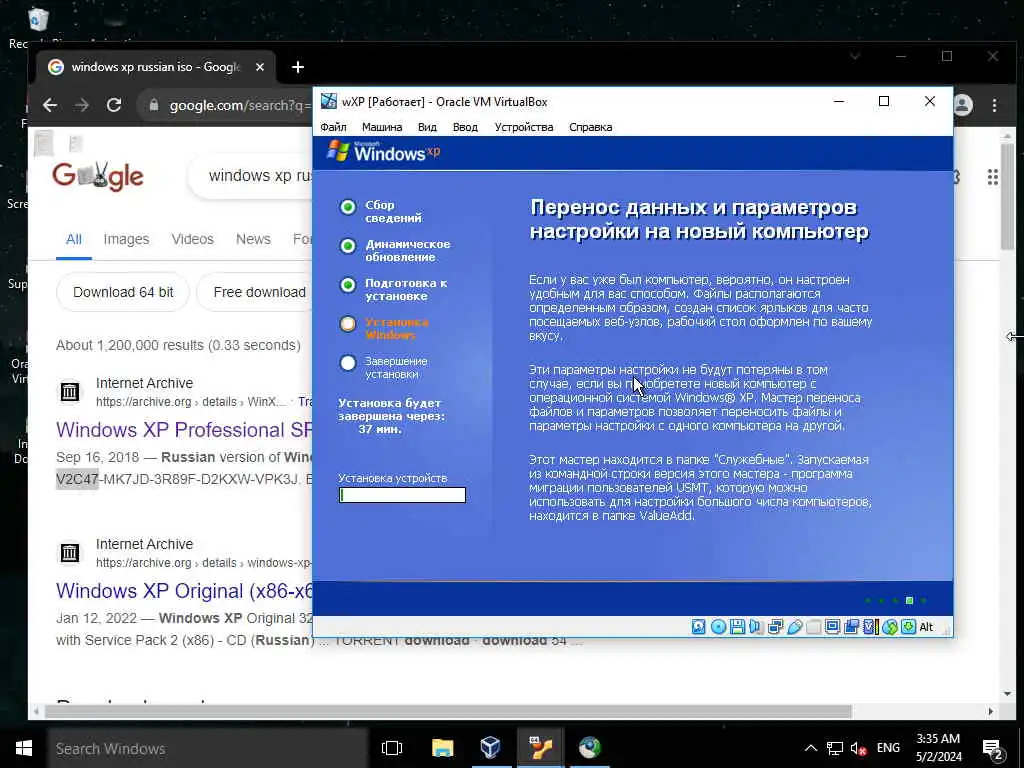Click the Internet Archive favicon of second result
This screenshot has width=1024, height=768.
tap(70, 553)
